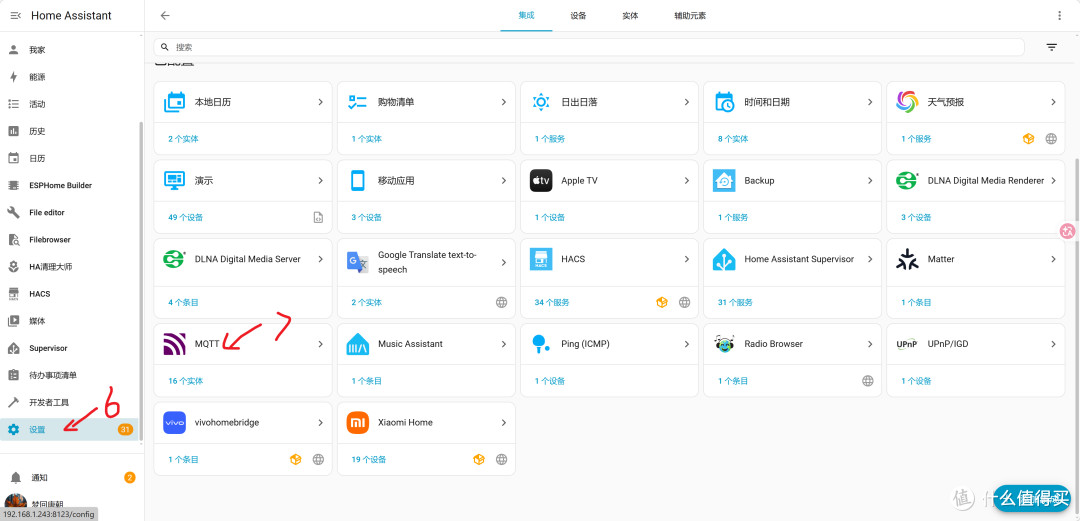
Task: Click the HACS integration icon
Action: coord(541,259)
